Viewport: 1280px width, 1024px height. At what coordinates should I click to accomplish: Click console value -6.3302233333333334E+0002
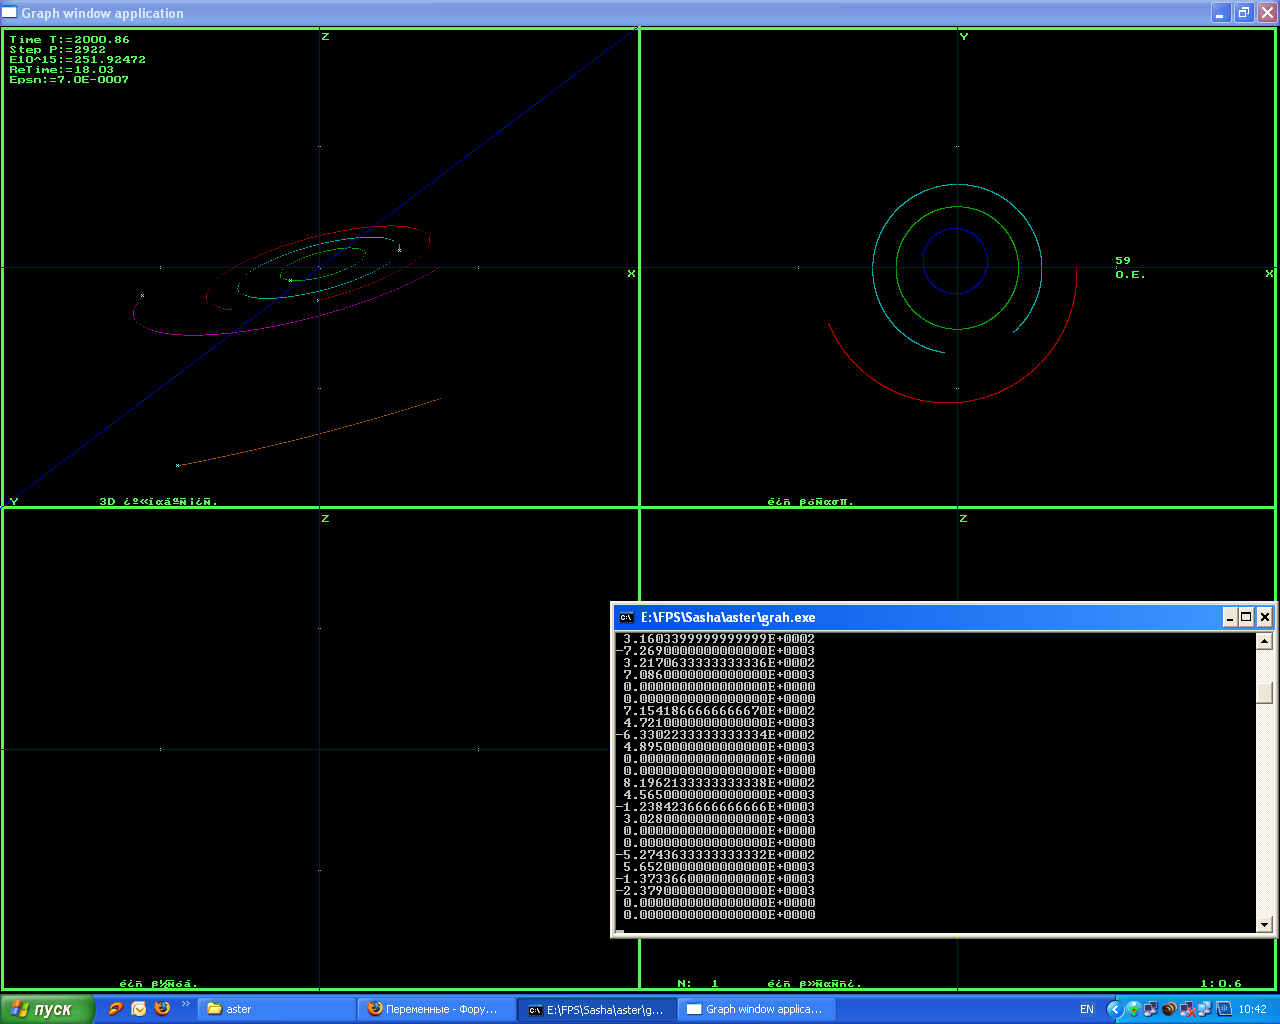[x=716, y=735]
